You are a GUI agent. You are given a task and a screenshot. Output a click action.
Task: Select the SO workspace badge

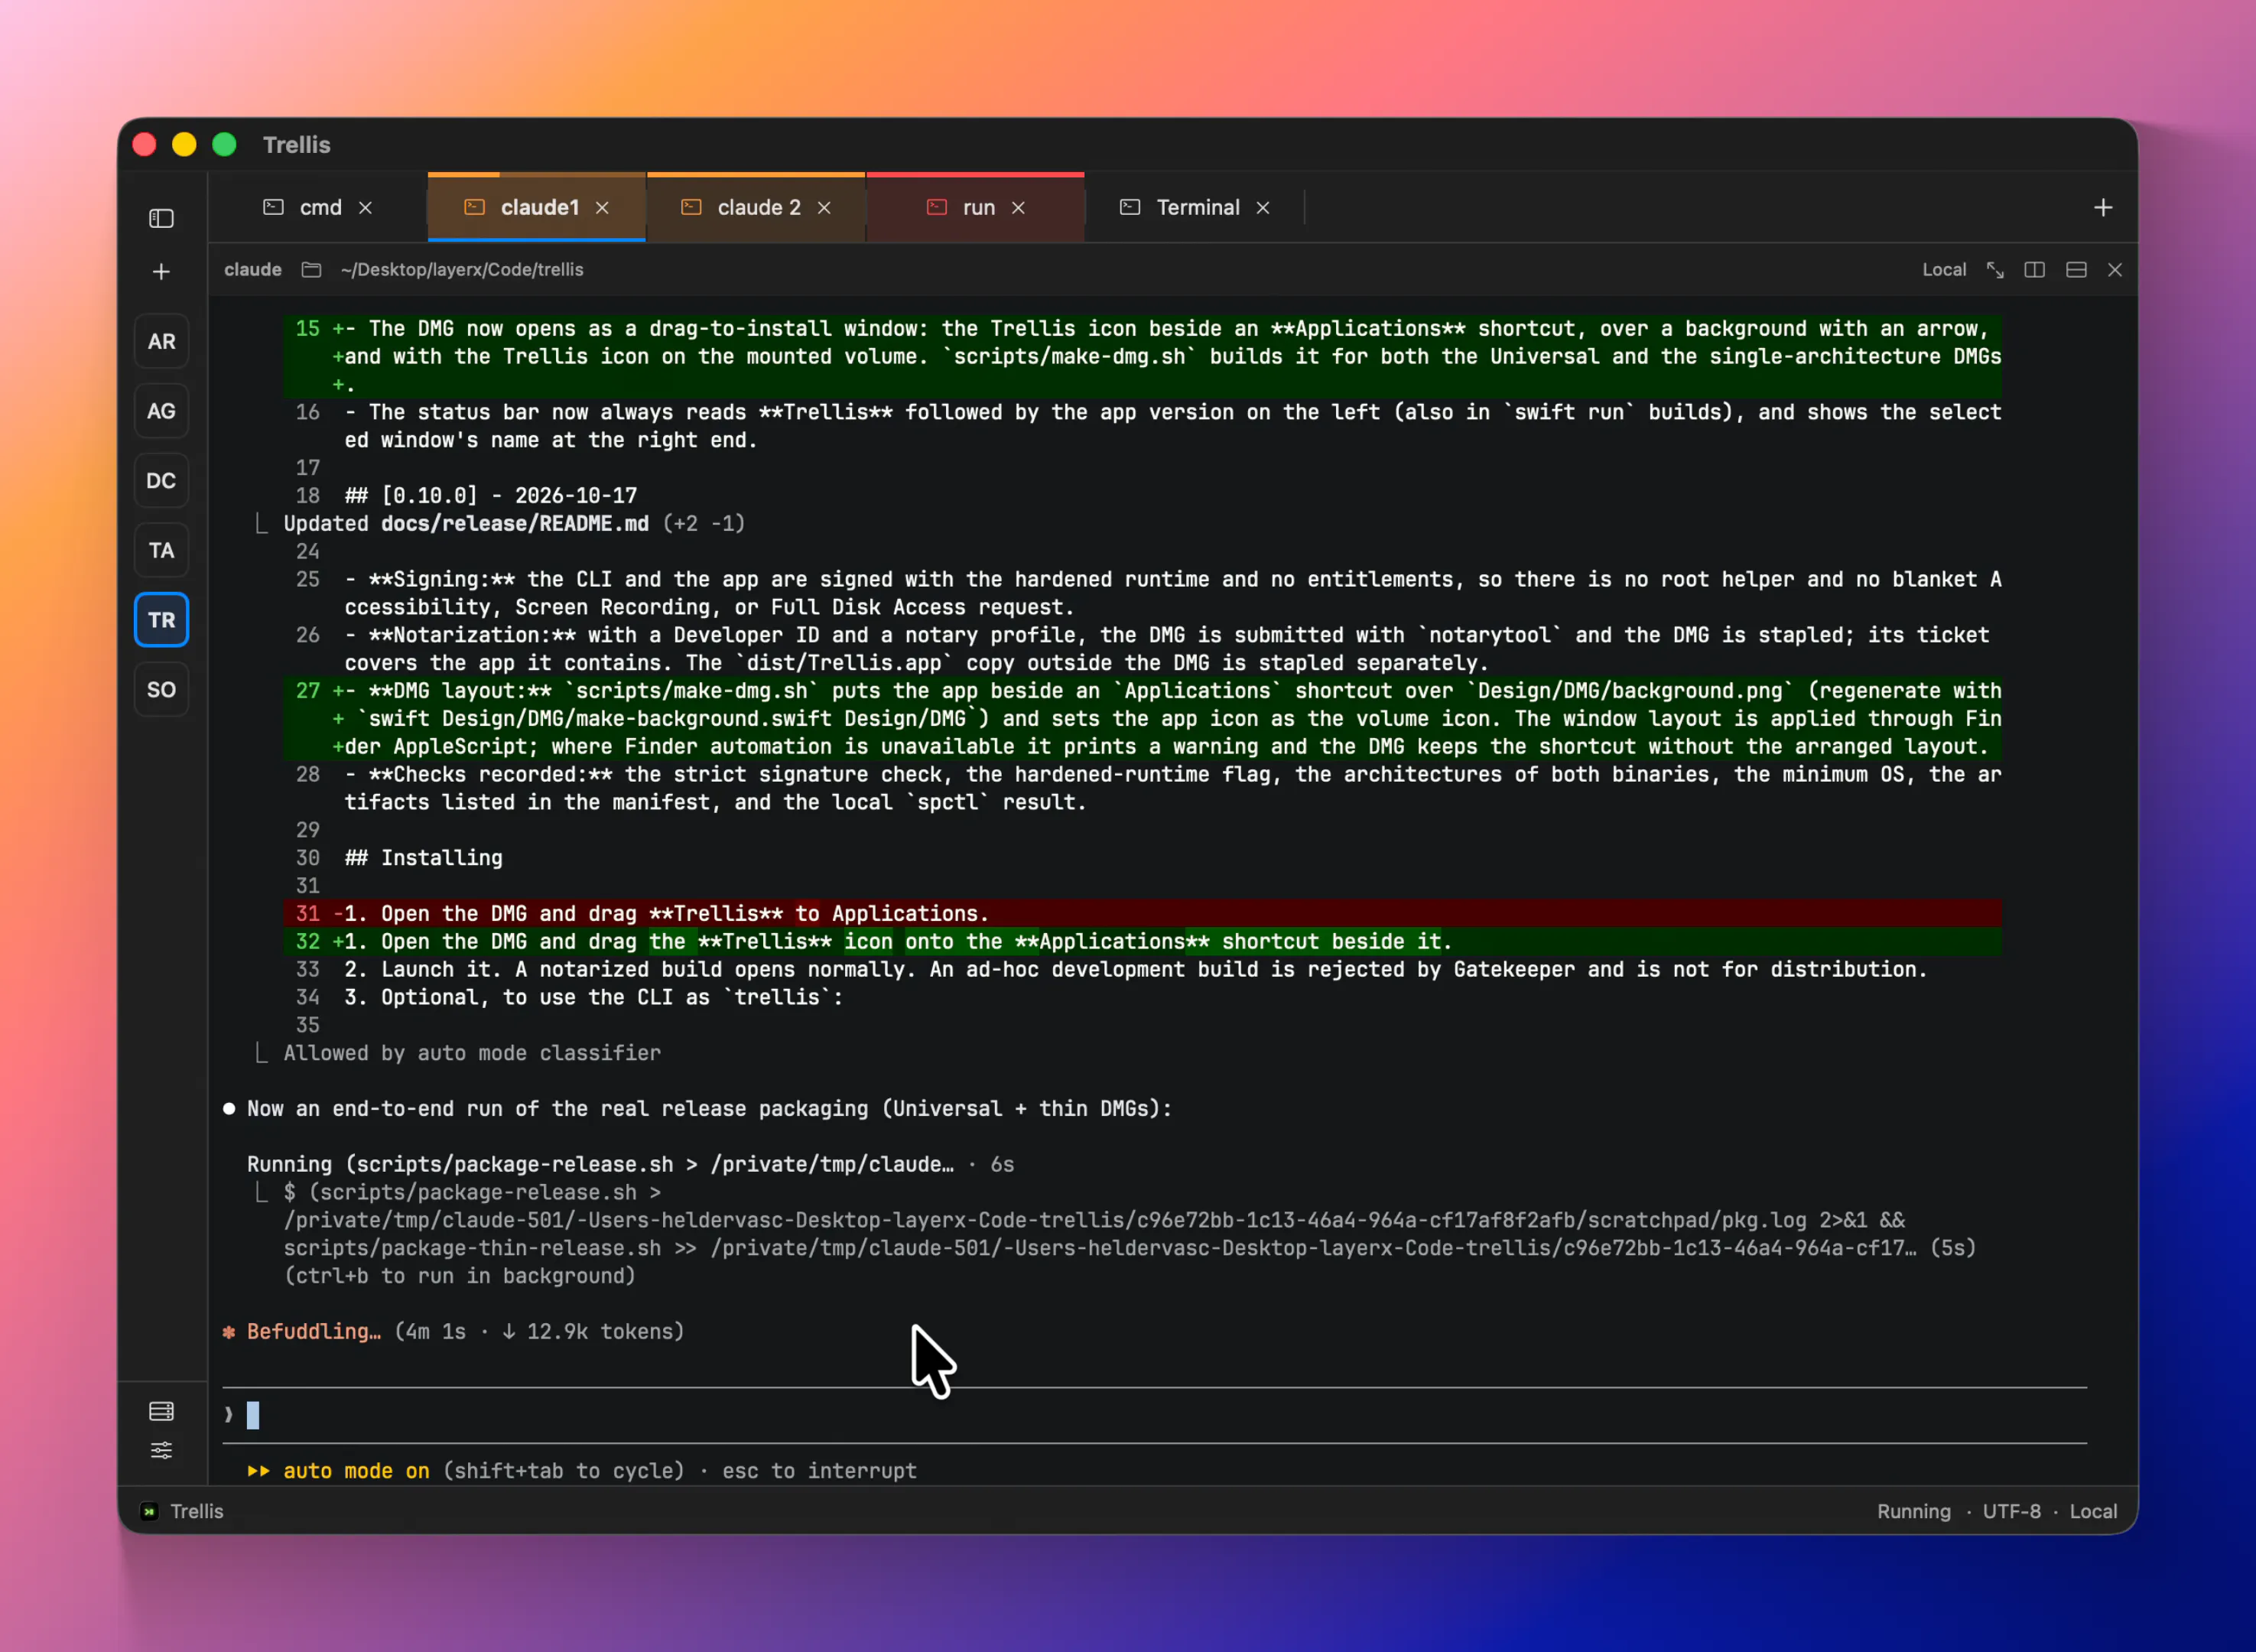[x=161, y=690]
